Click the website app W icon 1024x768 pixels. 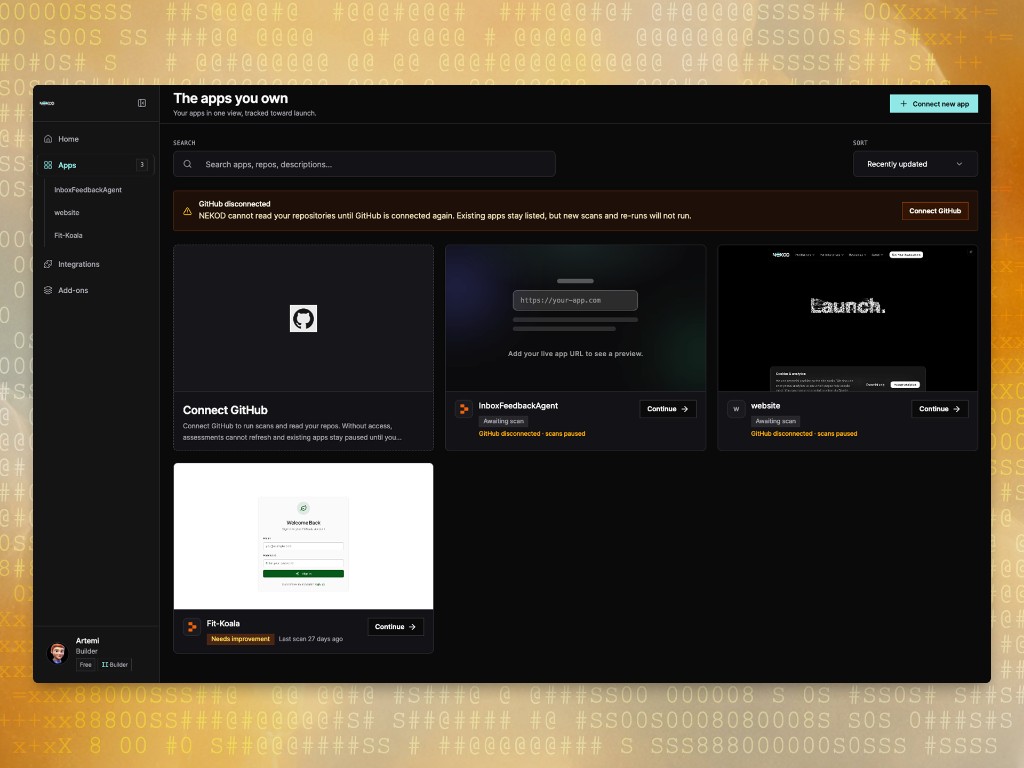coord(736,409)
